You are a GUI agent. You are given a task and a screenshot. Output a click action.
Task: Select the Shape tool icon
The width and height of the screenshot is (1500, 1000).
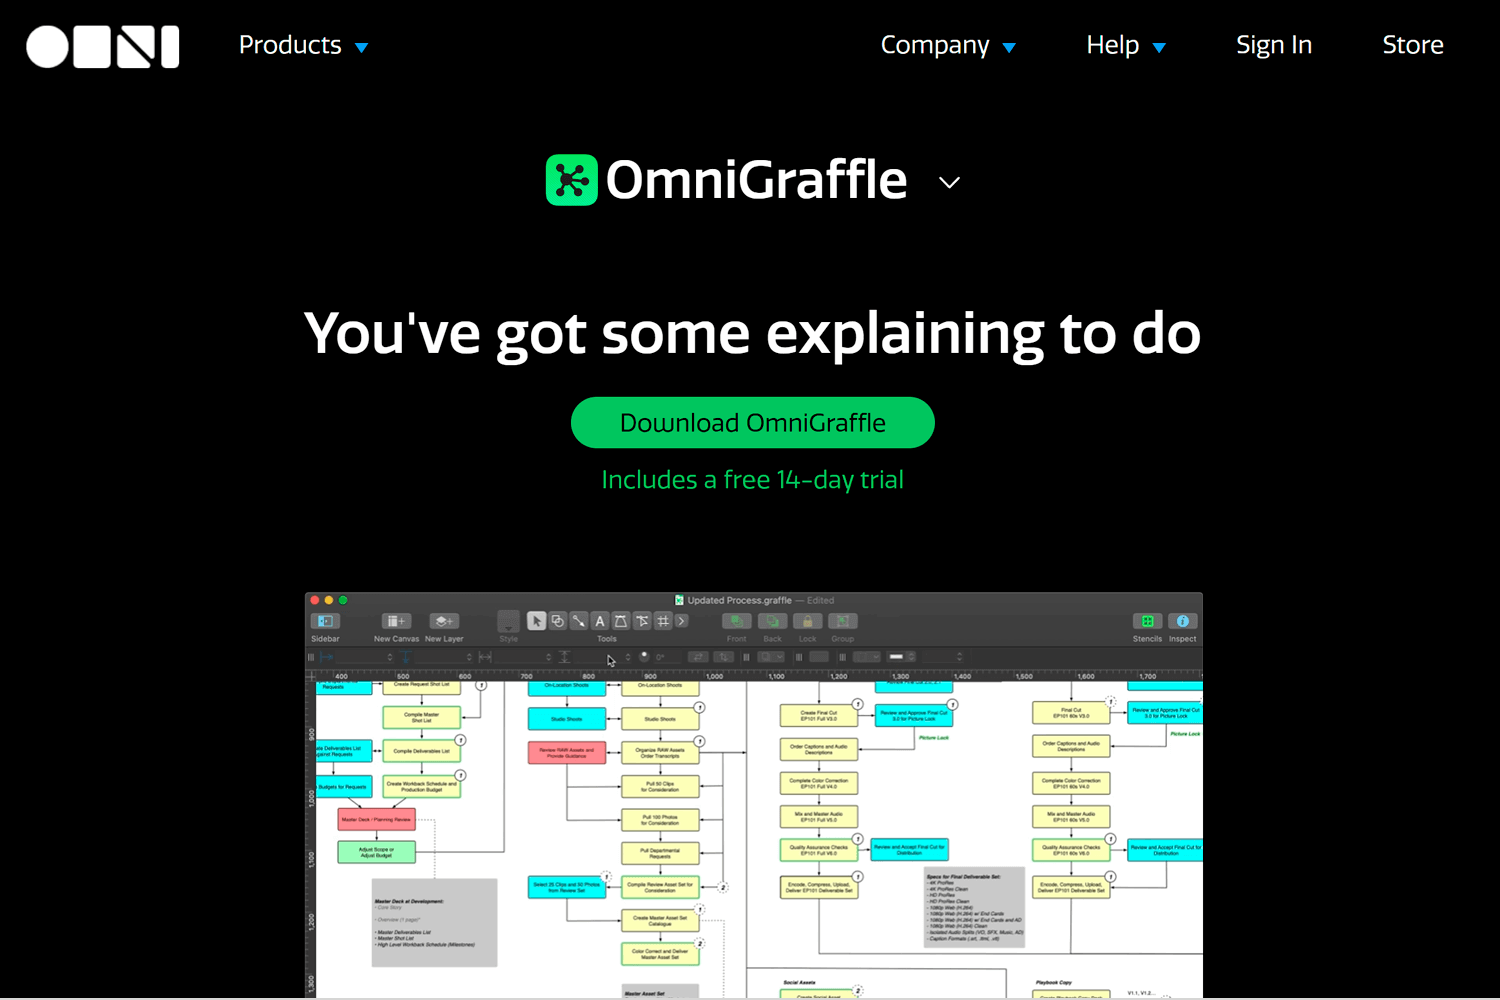558,621
